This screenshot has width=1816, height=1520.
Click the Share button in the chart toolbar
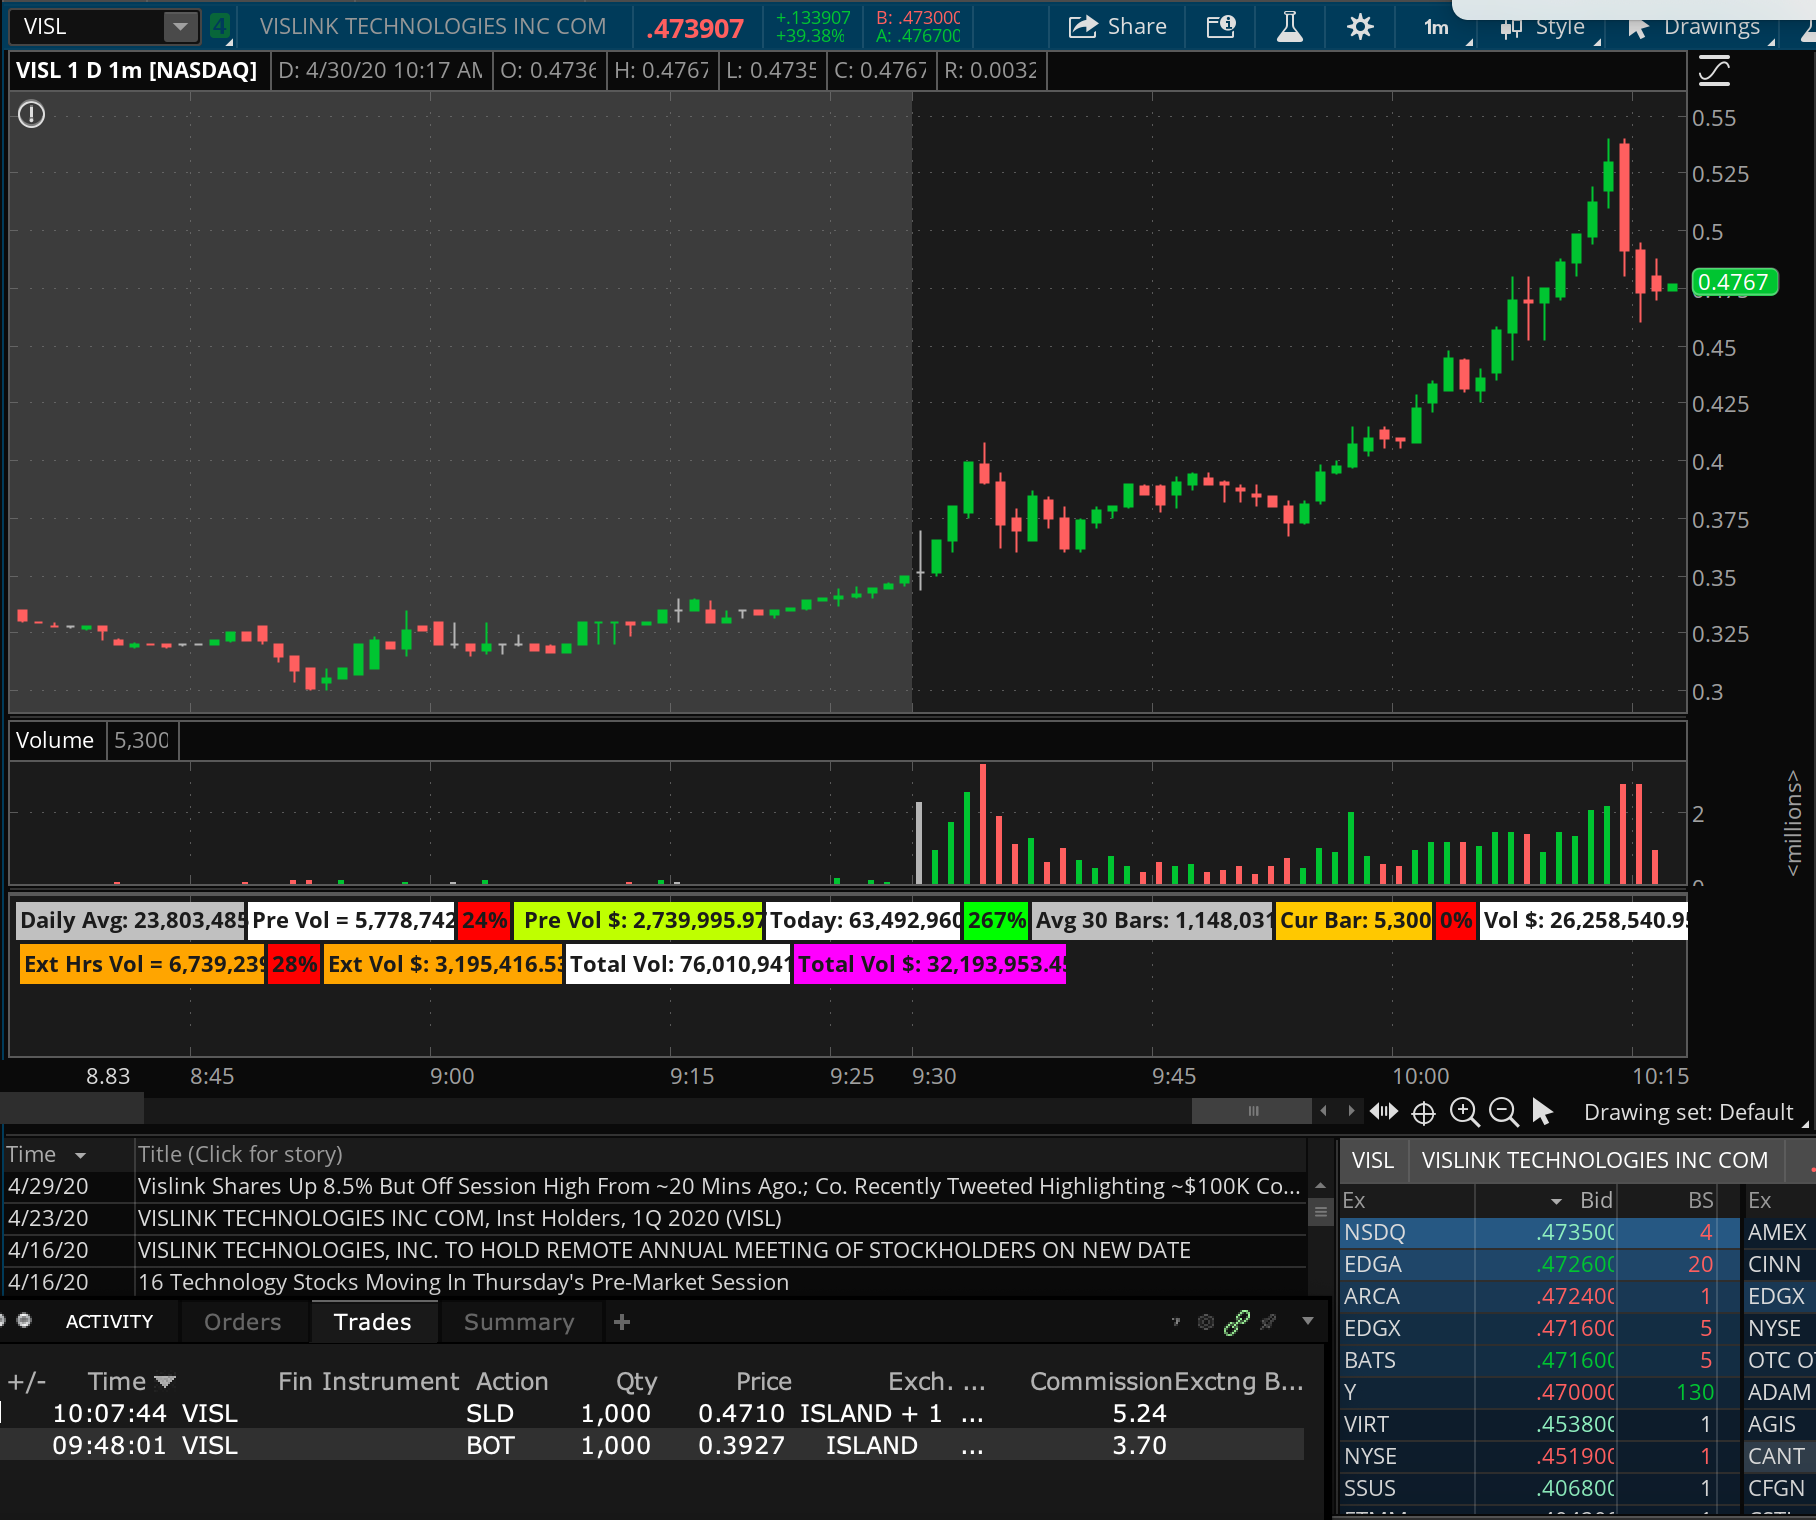pos(1117,27)
